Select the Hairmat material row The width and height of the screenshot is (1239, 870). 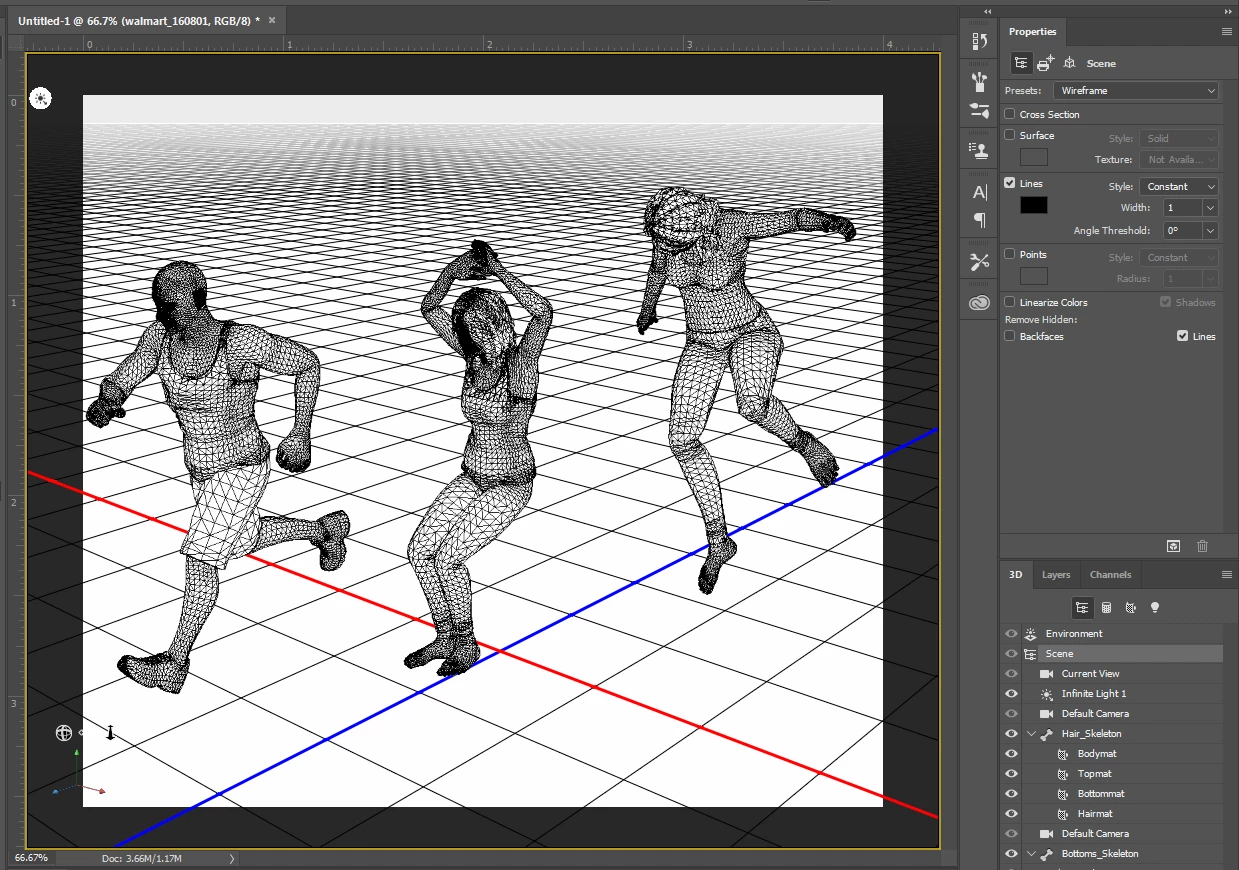pos(1112,813)
